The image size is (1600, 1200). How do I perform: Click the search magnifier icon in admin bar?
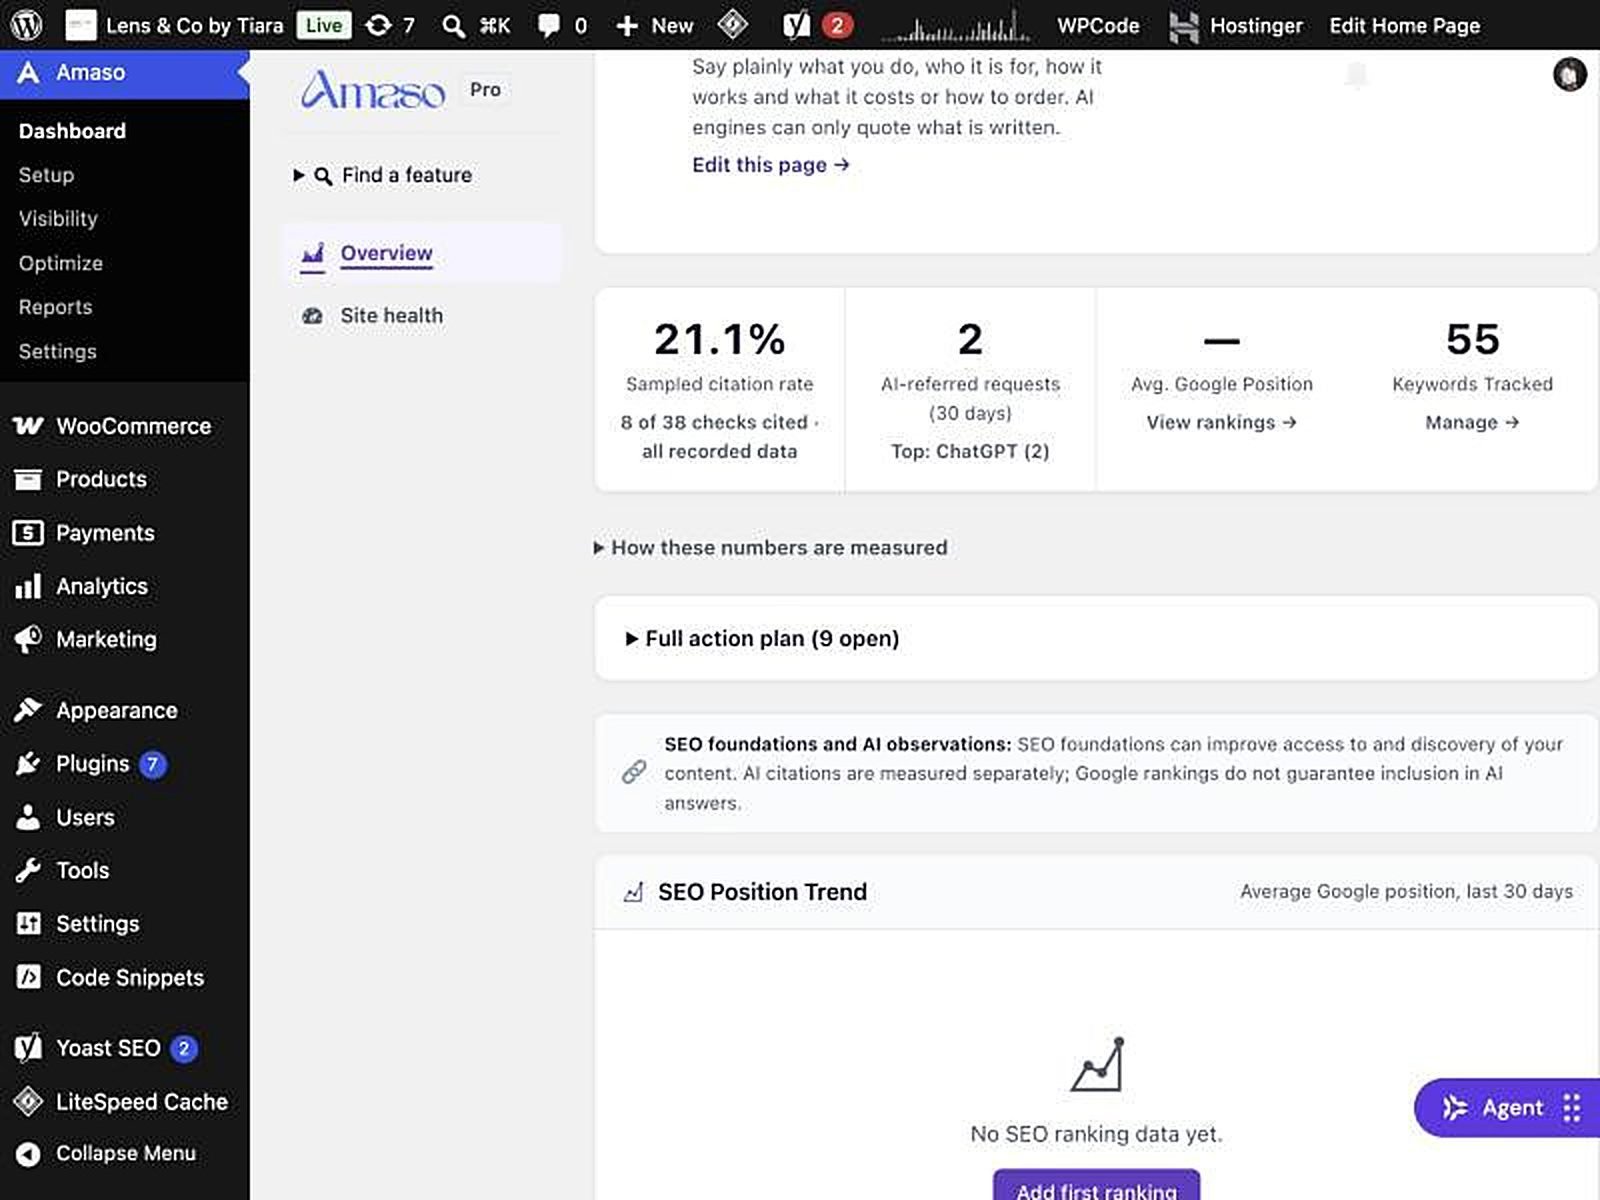click(x=453, y=26)
